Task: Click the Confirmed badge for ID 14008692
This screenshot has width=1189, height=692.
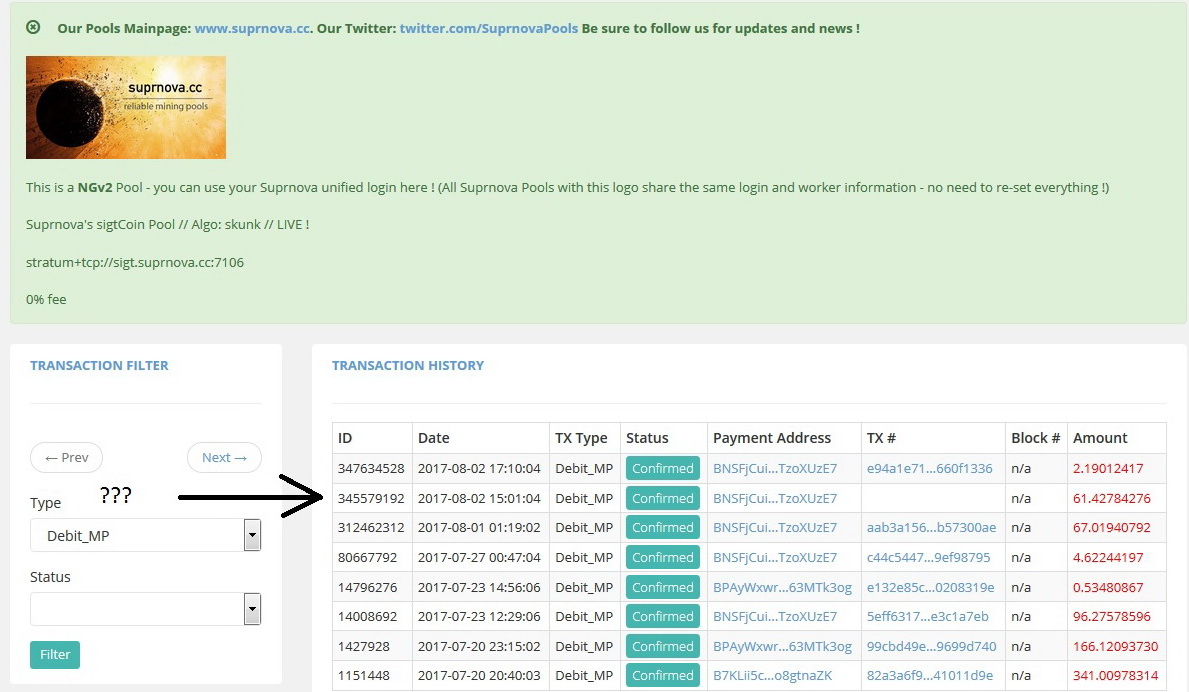Action: (663, 616)
